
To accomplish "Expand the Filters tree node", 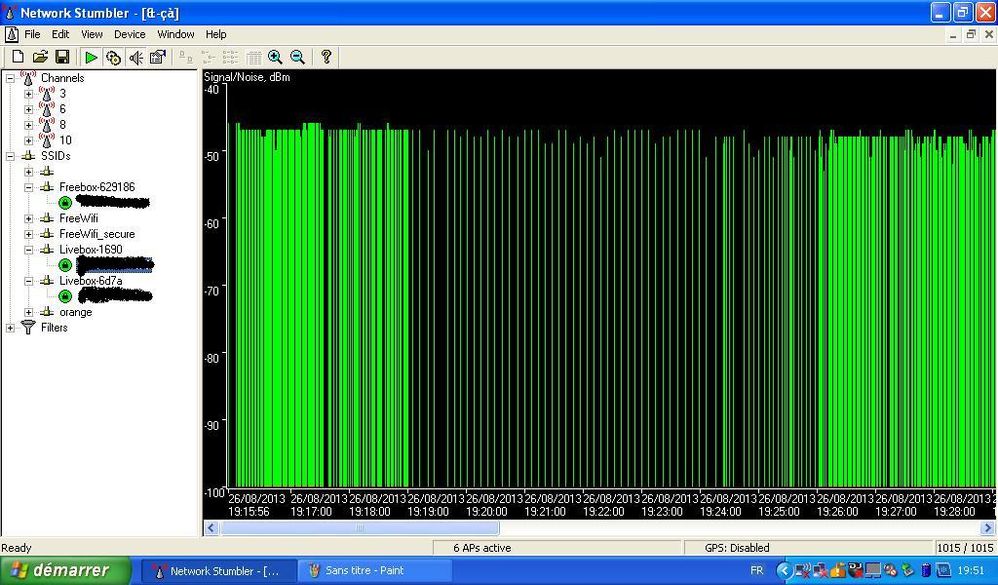I will click(x=11, y=328).
